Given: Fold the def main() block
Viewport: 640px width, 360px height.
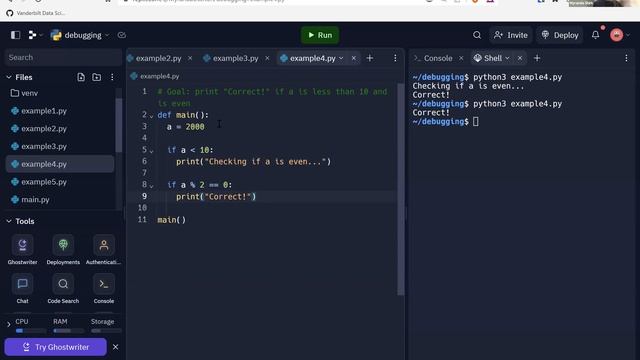Looking at the screenshot, I should (151, 116).
